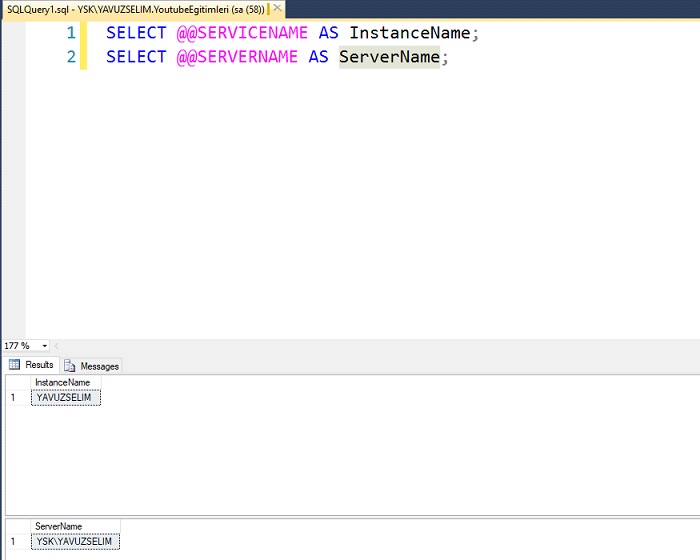
Task: Click the pin marker on the document tab
Action: 268,9
